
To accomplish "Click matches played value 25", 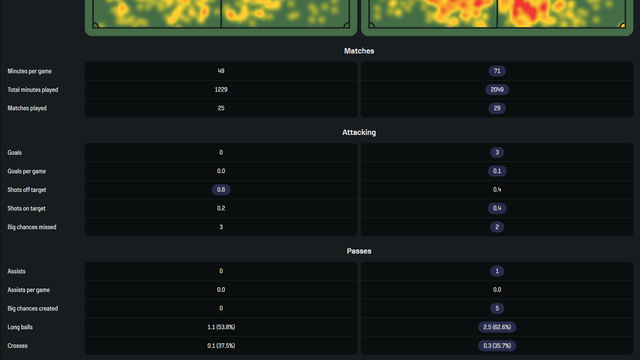I will pos(221,108).
